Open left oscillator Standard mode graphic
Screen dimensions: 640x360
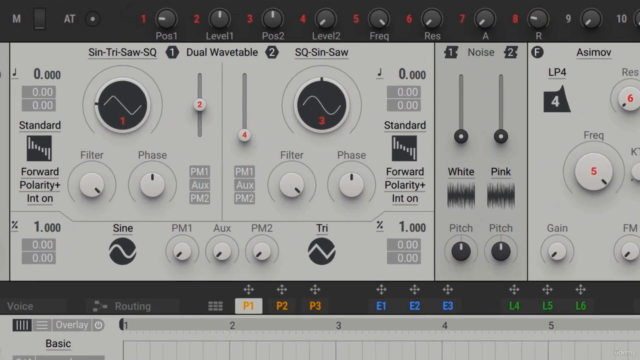pos(39,149)
